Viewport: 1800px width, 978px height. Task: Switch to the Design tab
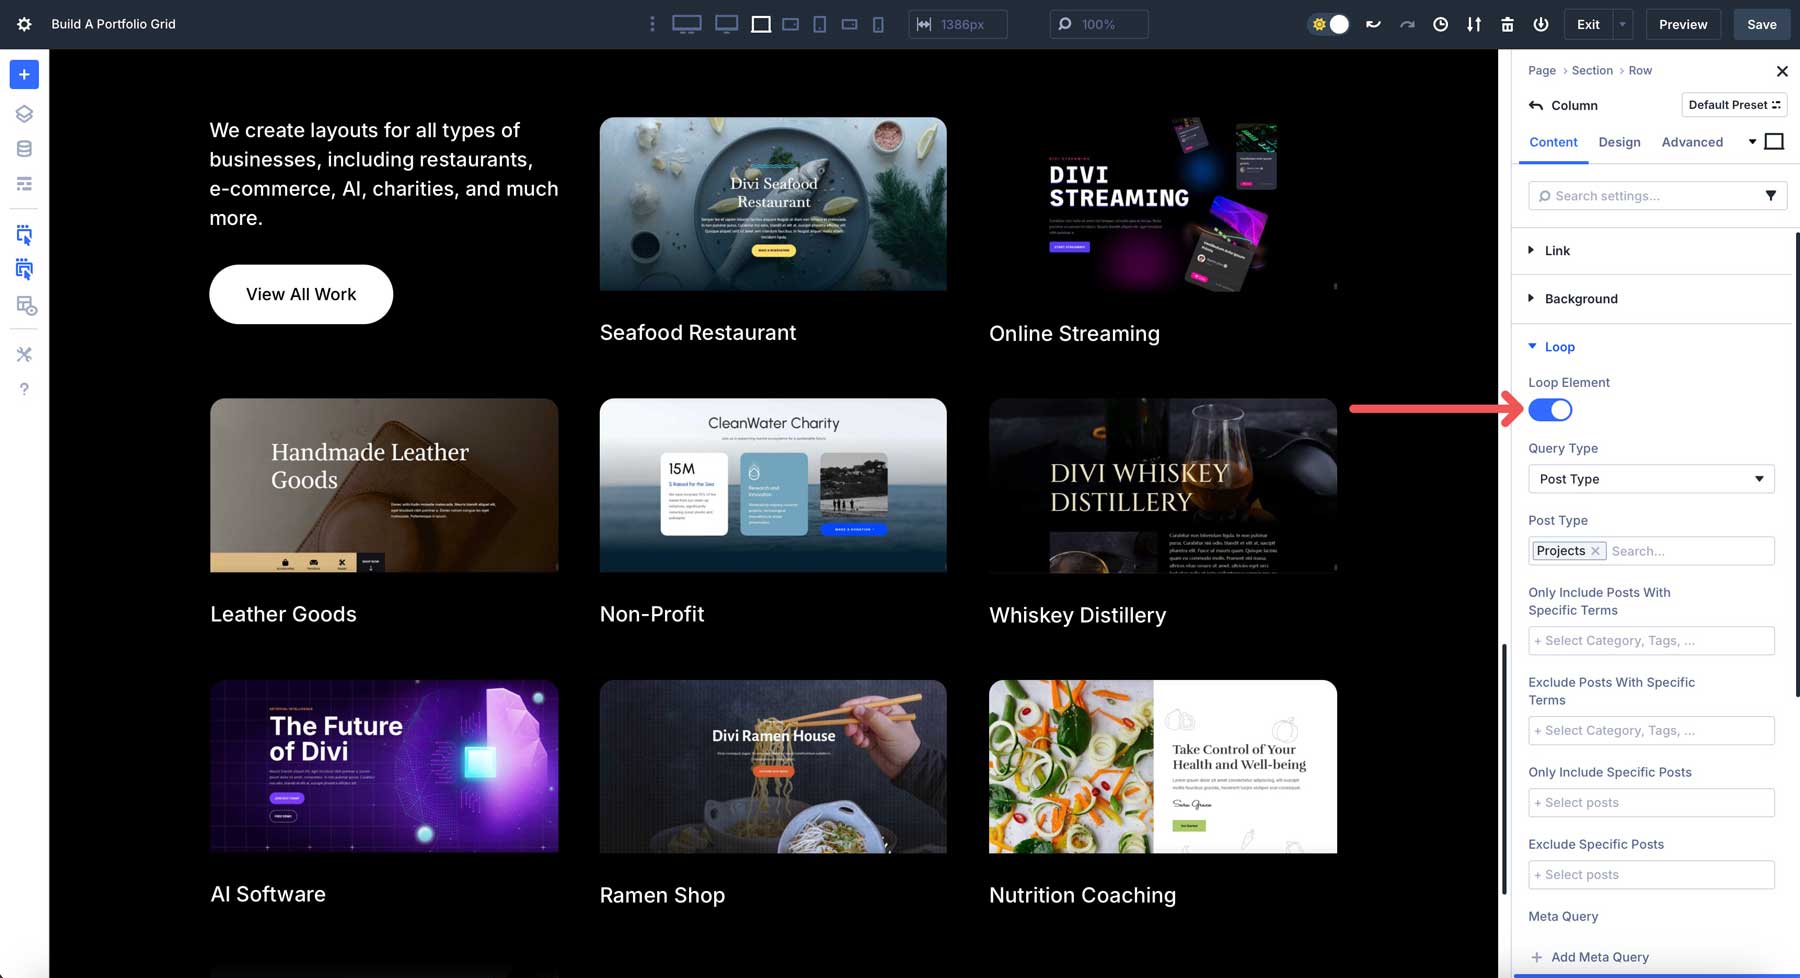tap(1619, 142)
